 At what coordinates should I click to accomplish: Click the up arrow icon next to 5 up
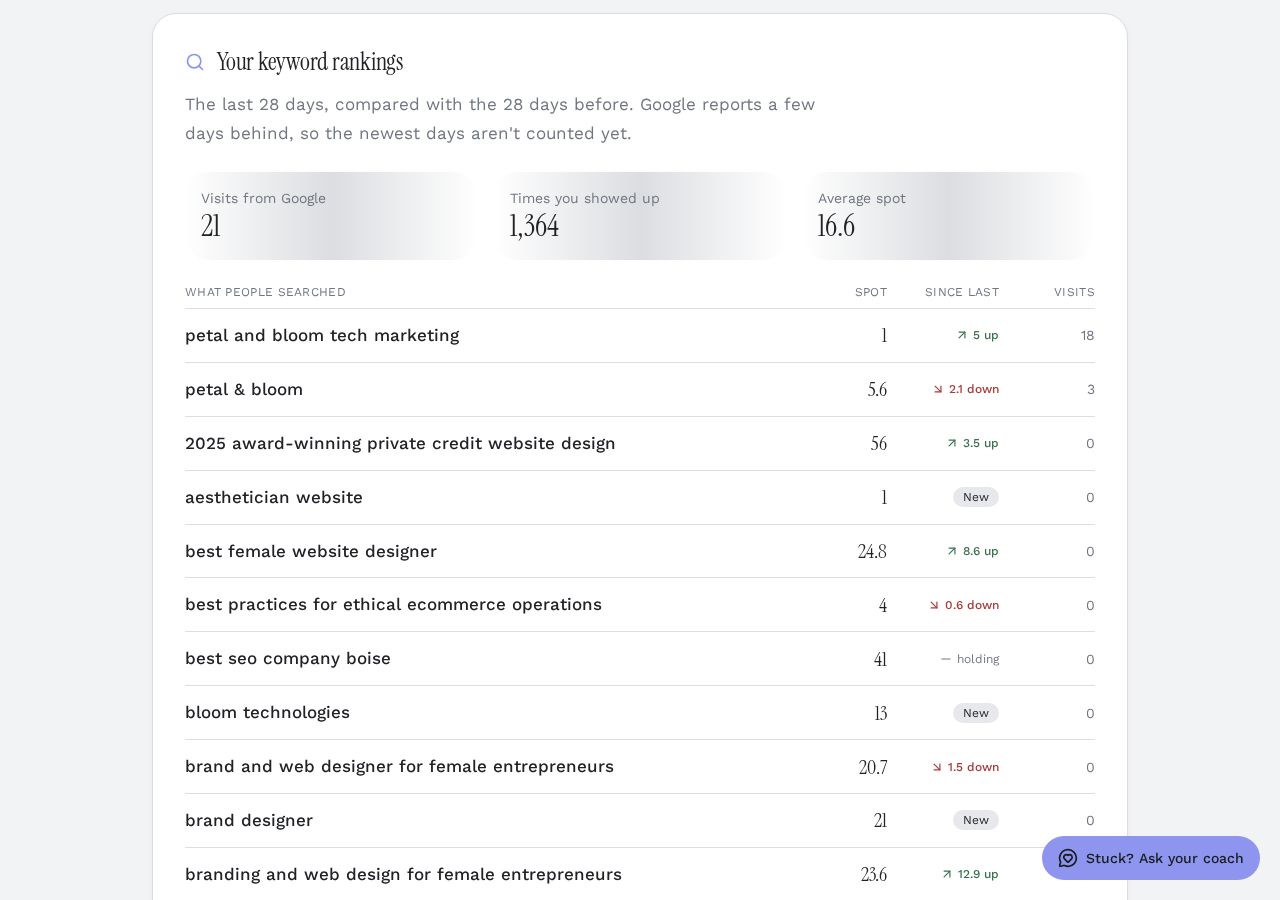(962, 335)
